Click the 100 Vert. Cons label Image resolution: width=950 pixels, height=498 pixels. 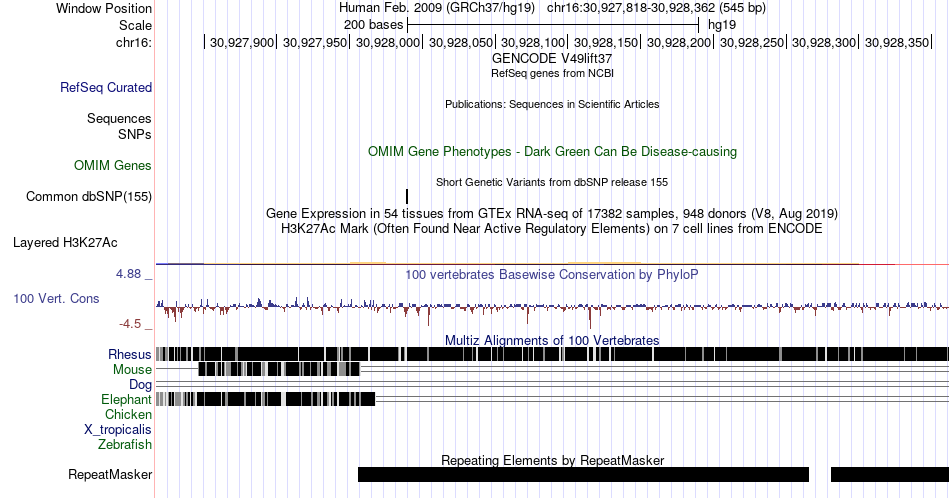tap(56, 298)
